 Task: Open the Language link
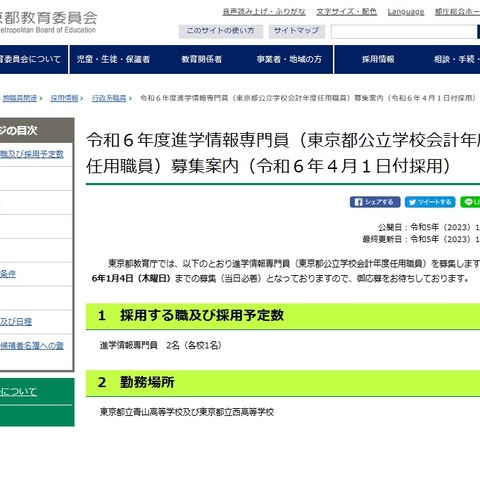406,12
